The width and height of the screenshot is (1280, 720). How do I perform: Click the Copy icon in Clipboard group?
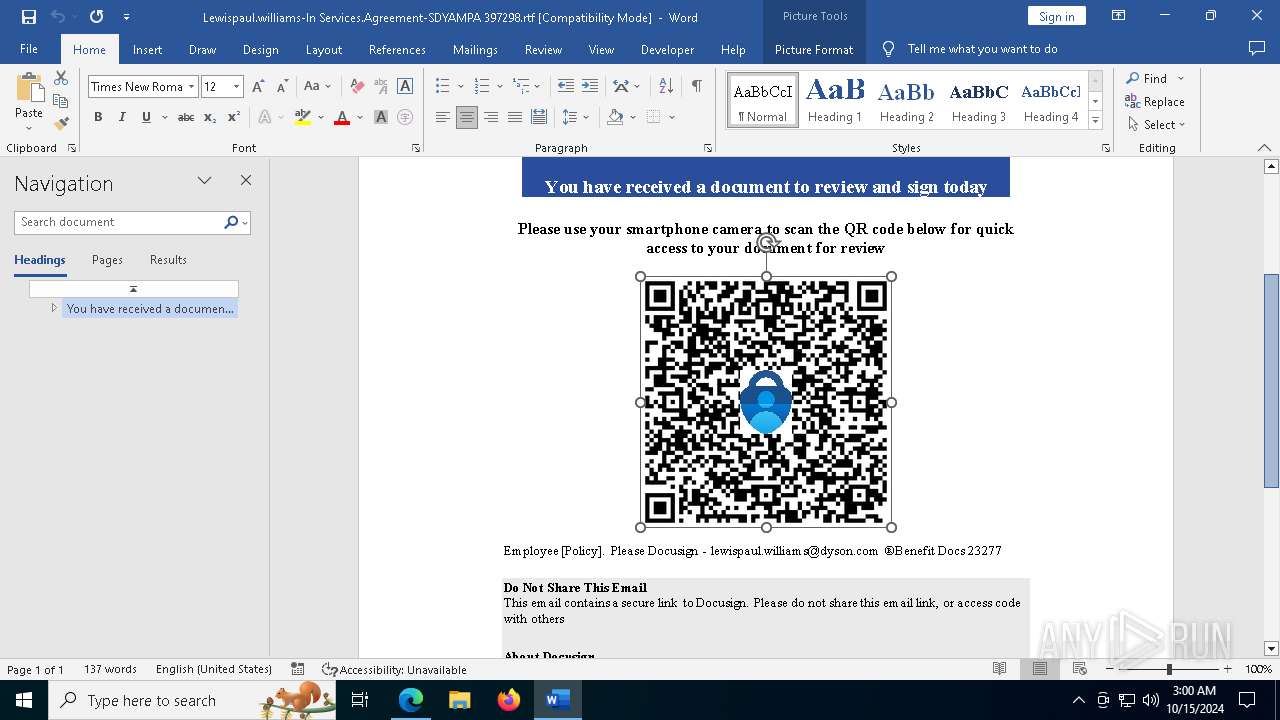pos(61,101)
